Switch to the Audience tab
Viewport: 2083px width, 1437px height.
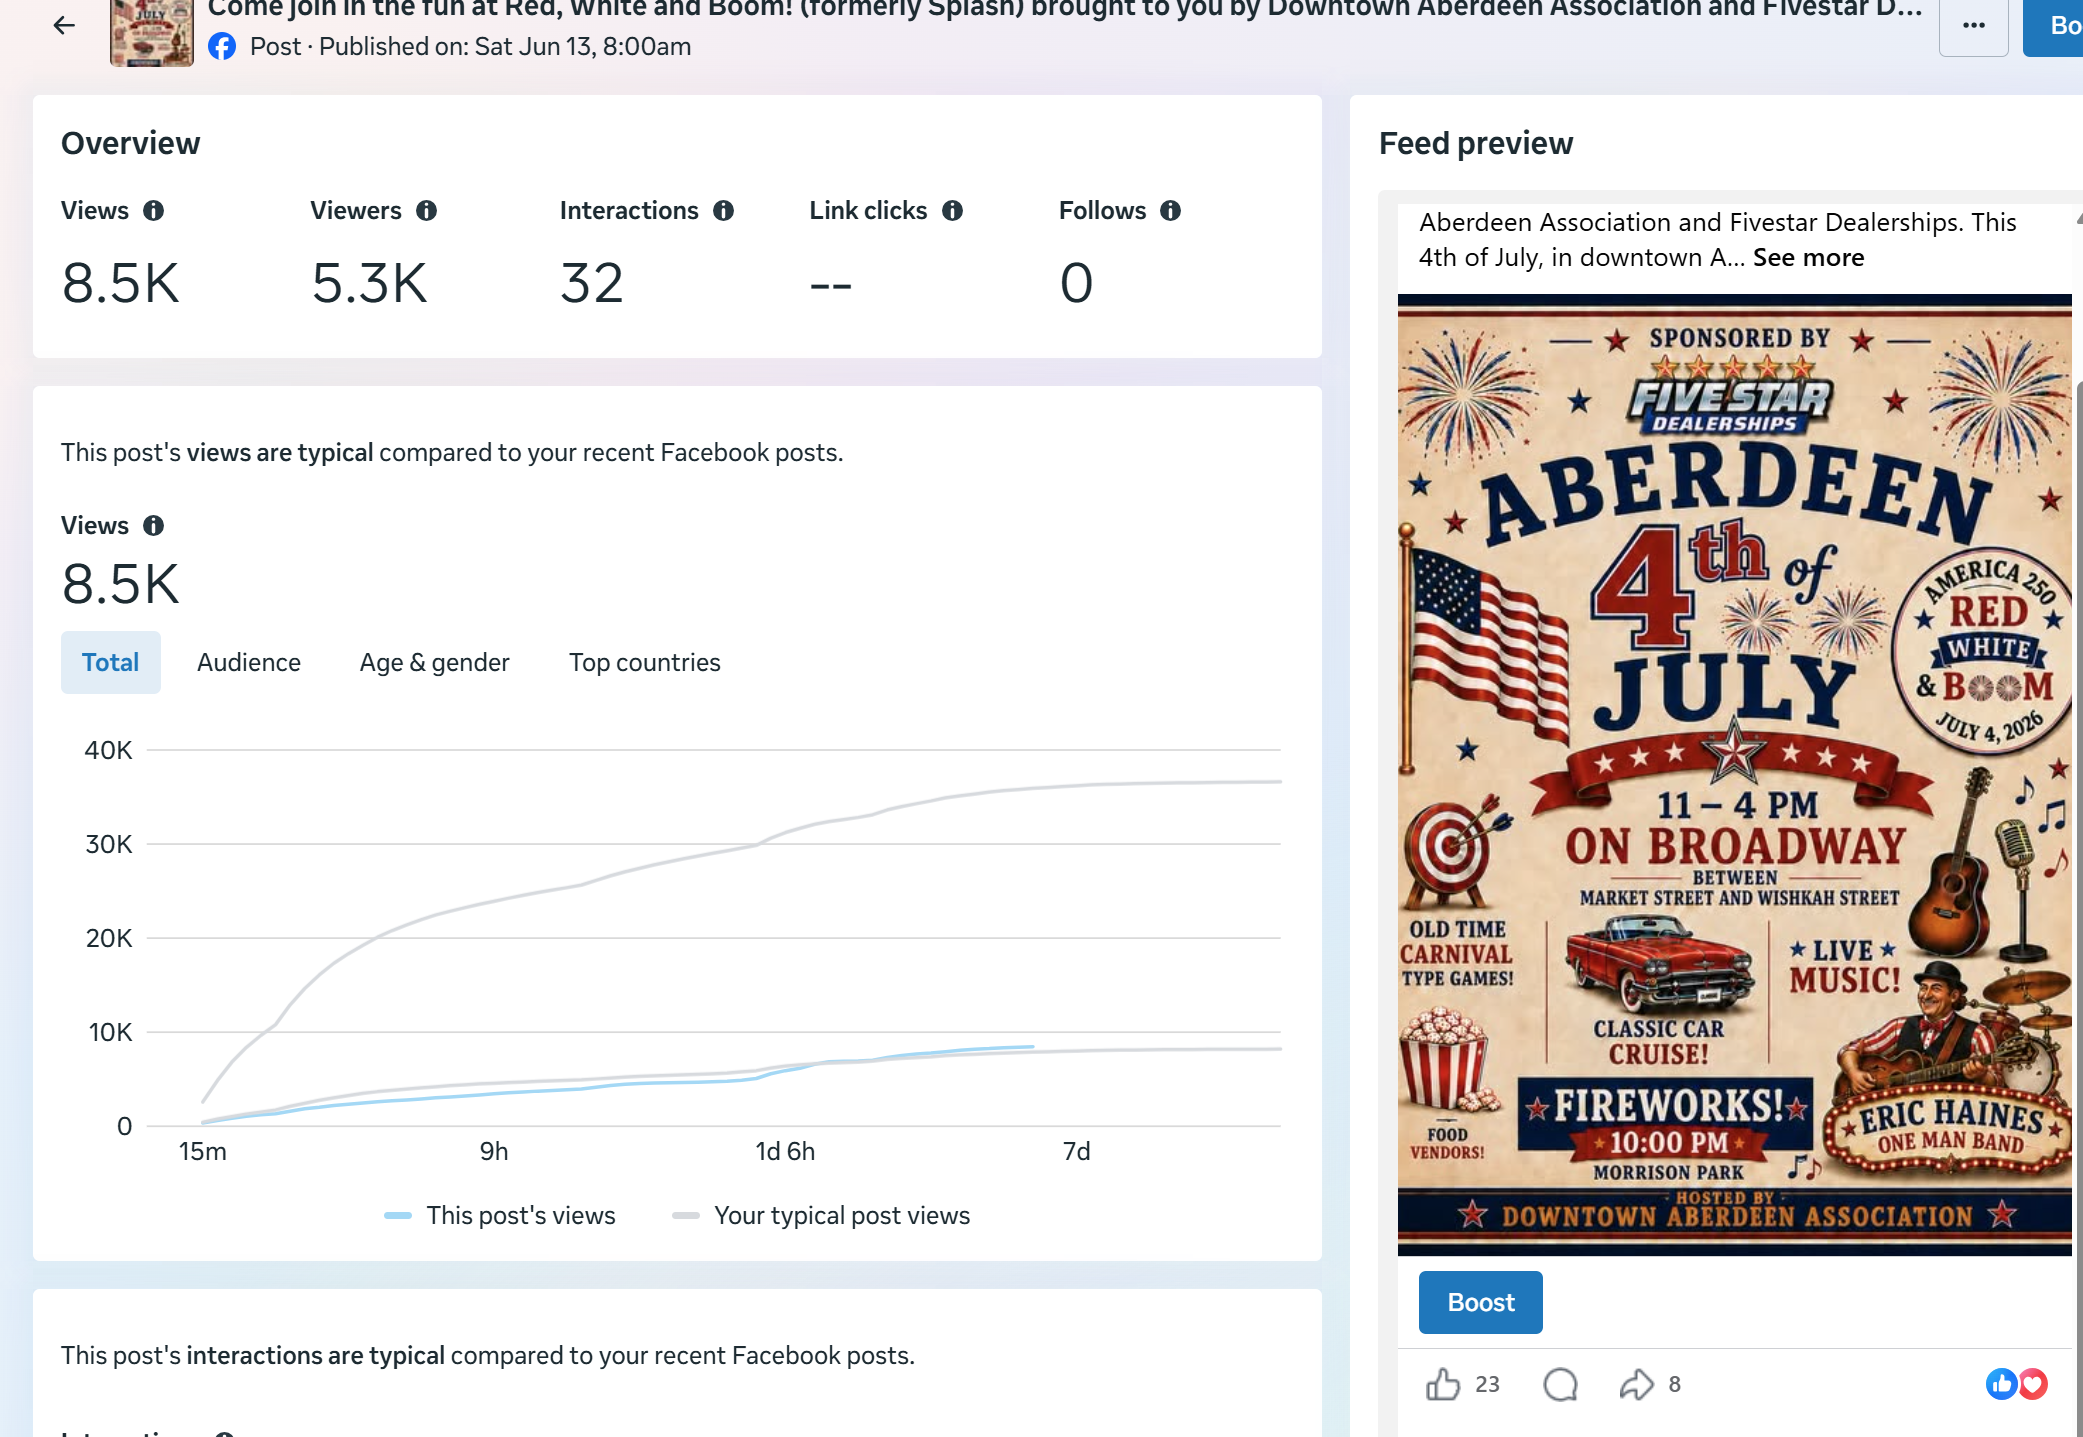coord(249,662)
